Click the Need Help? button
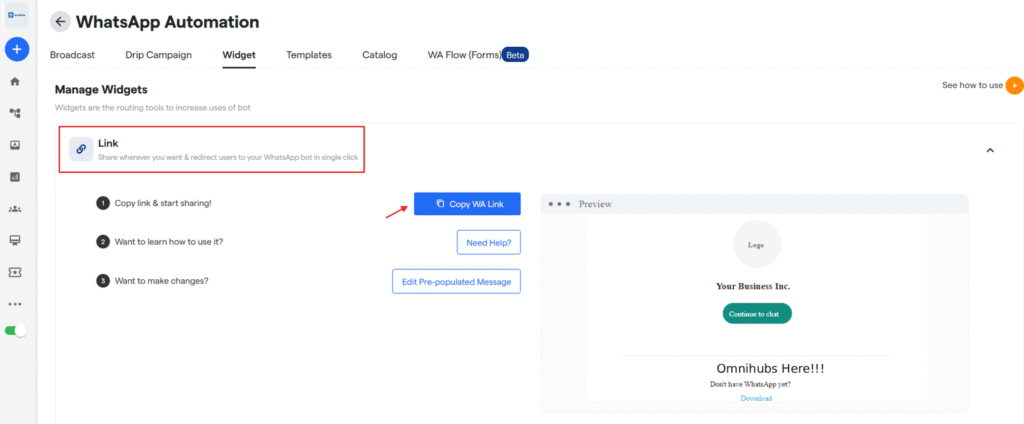Viewport: 1024px width, 424px height. [x=489, y=242]
